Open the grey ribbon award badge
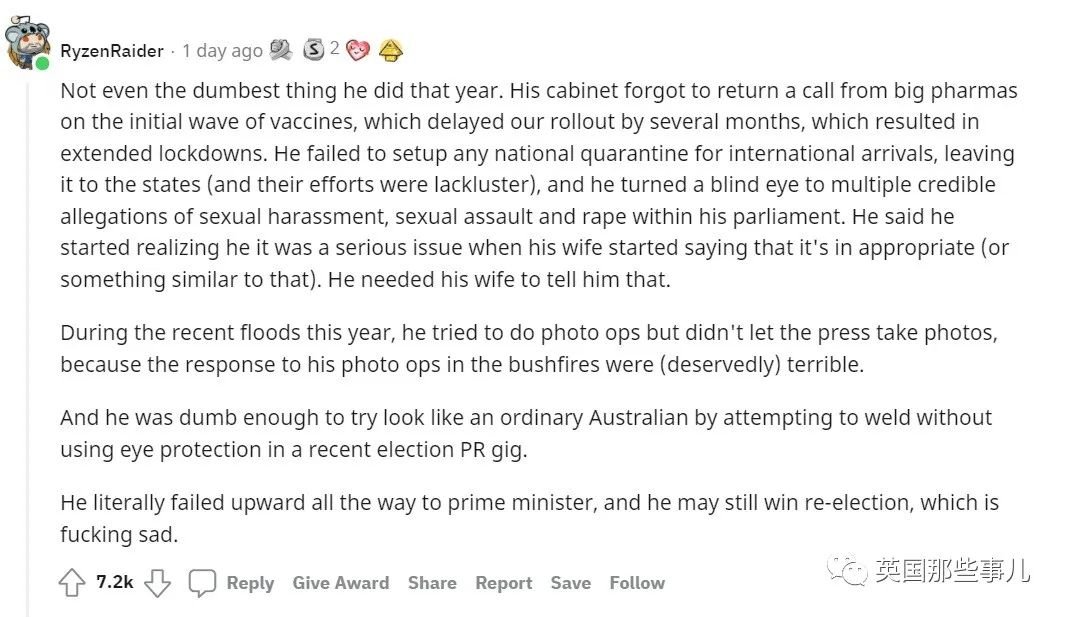The image size is (1065, 617). (x=281, y=50)
